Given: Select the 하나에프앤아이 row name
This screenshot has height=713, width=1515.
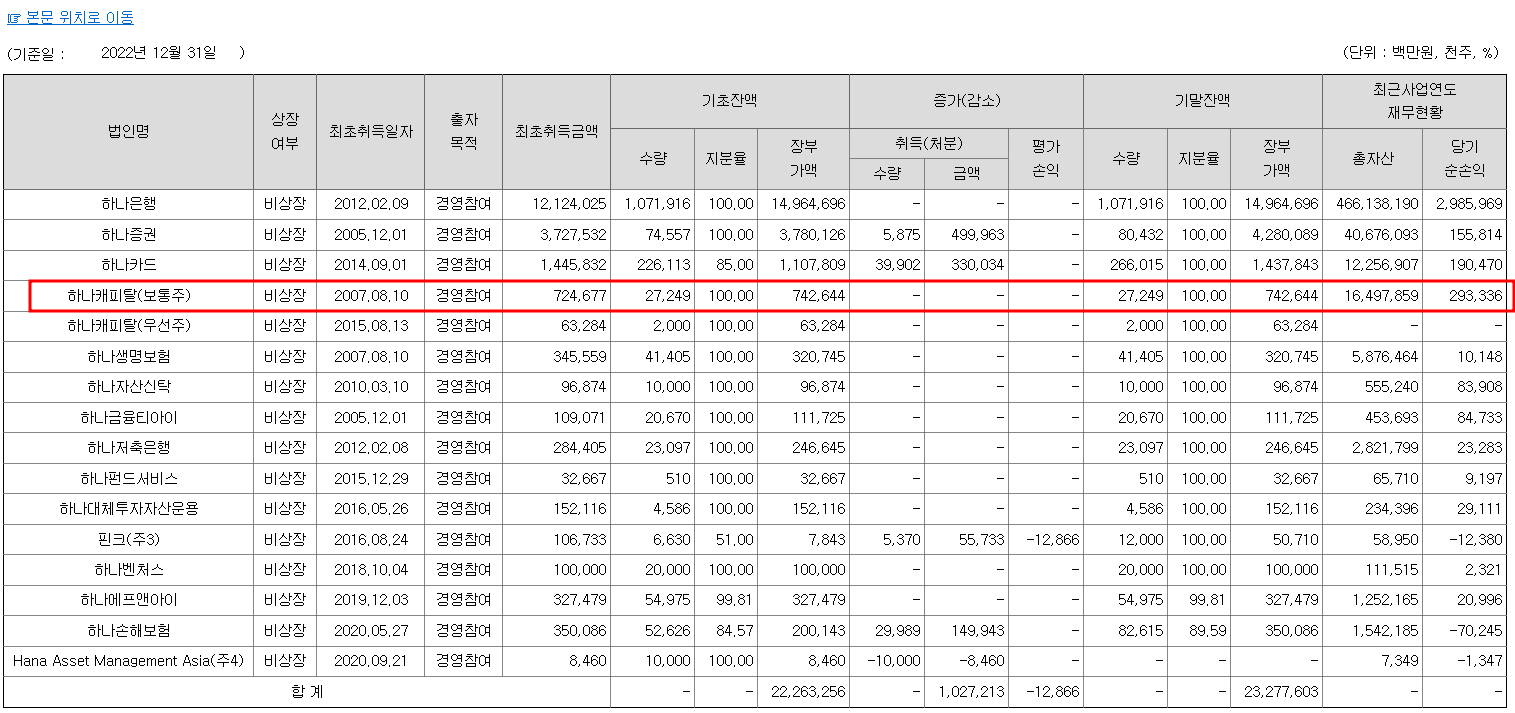Looking at the screenshot, I should 128,601.
